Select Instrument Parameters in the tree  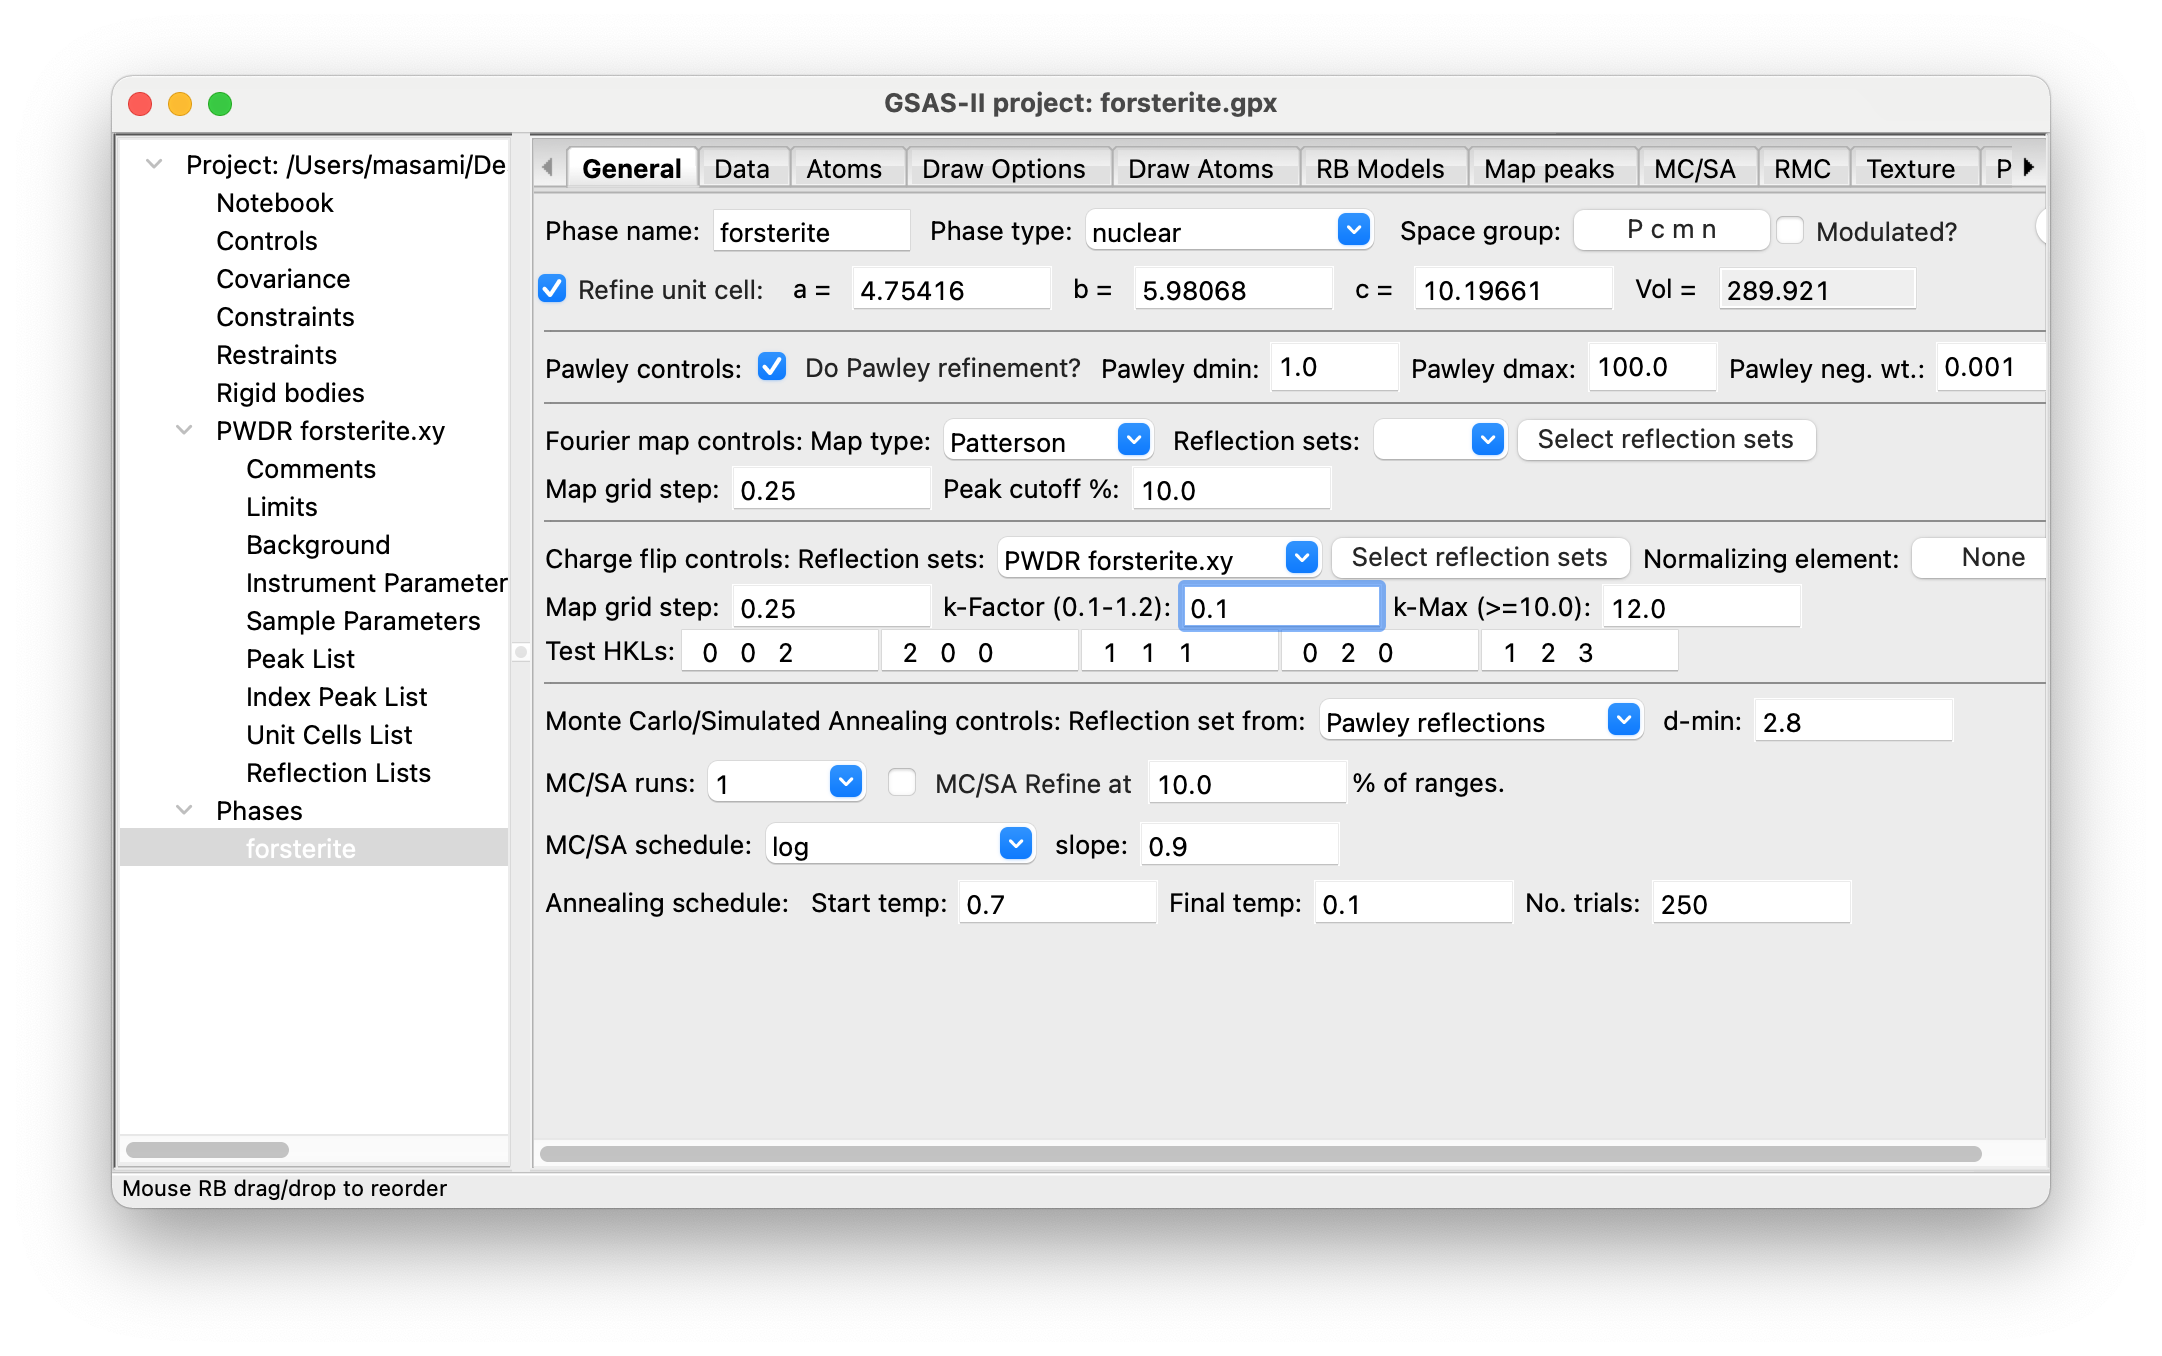pyautogui.click(x=376, y=582)
